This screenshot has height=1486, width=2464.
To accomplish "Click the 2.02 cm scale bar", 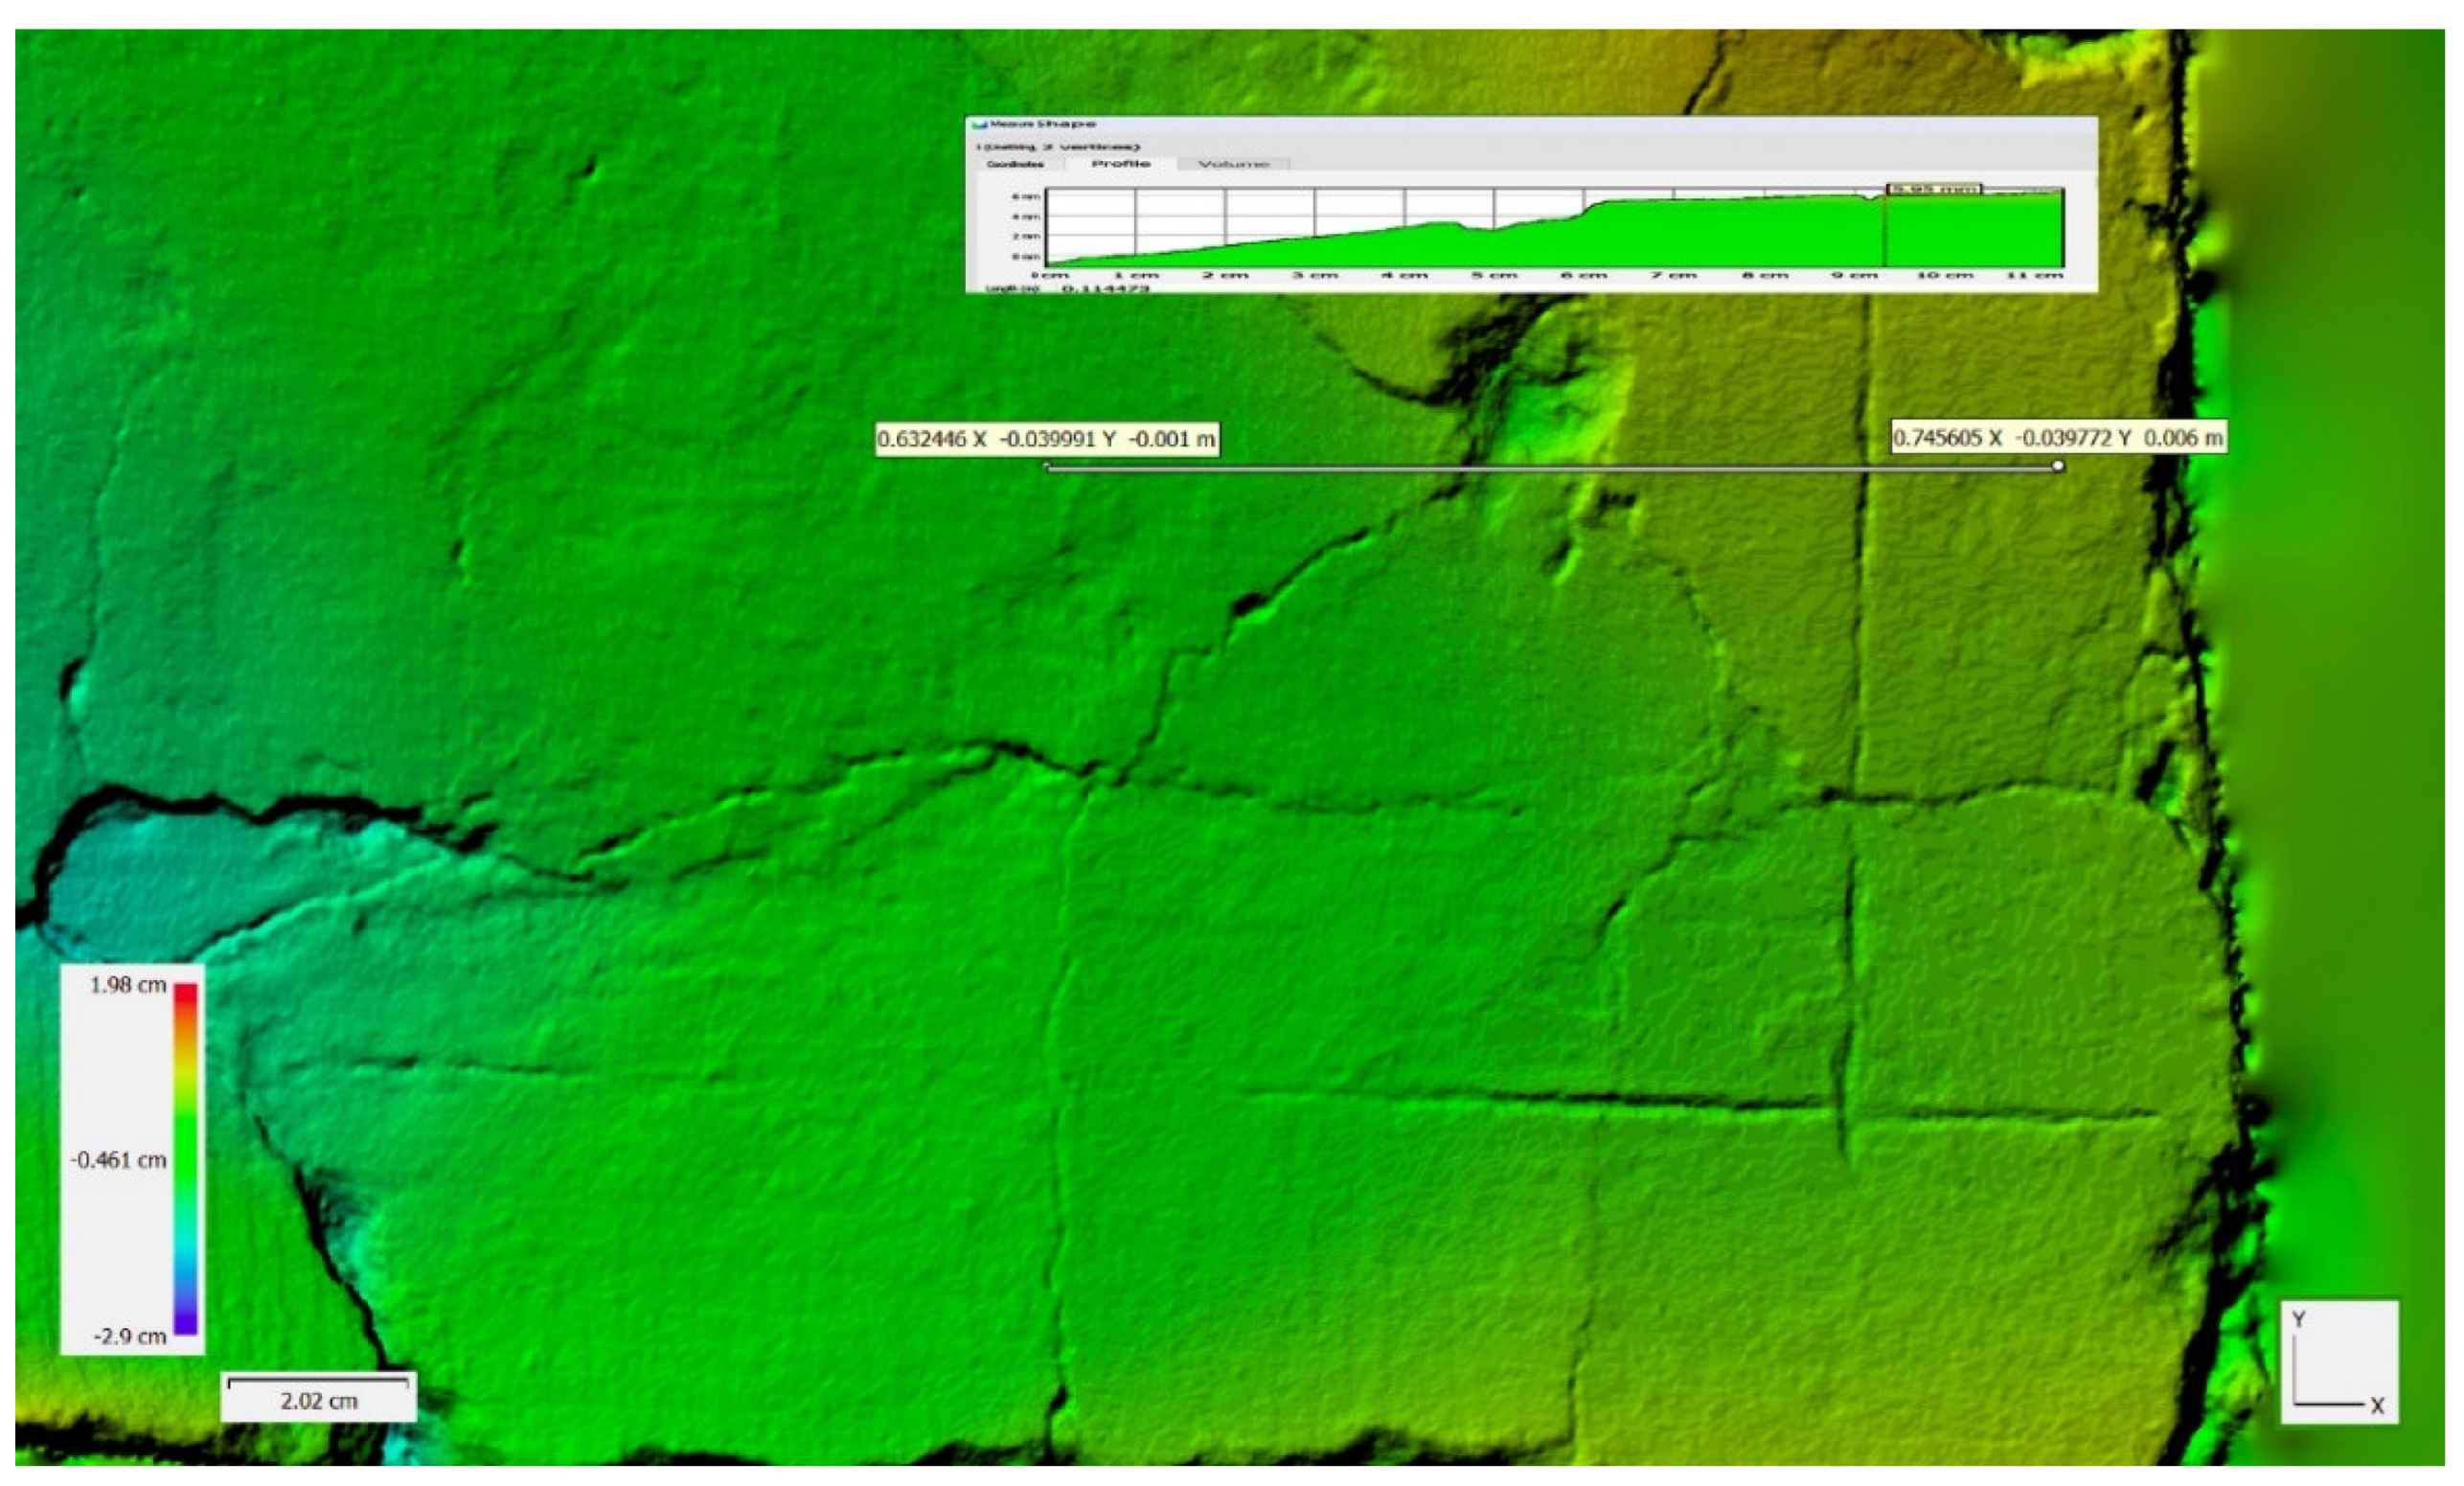I will [318, 1394].
